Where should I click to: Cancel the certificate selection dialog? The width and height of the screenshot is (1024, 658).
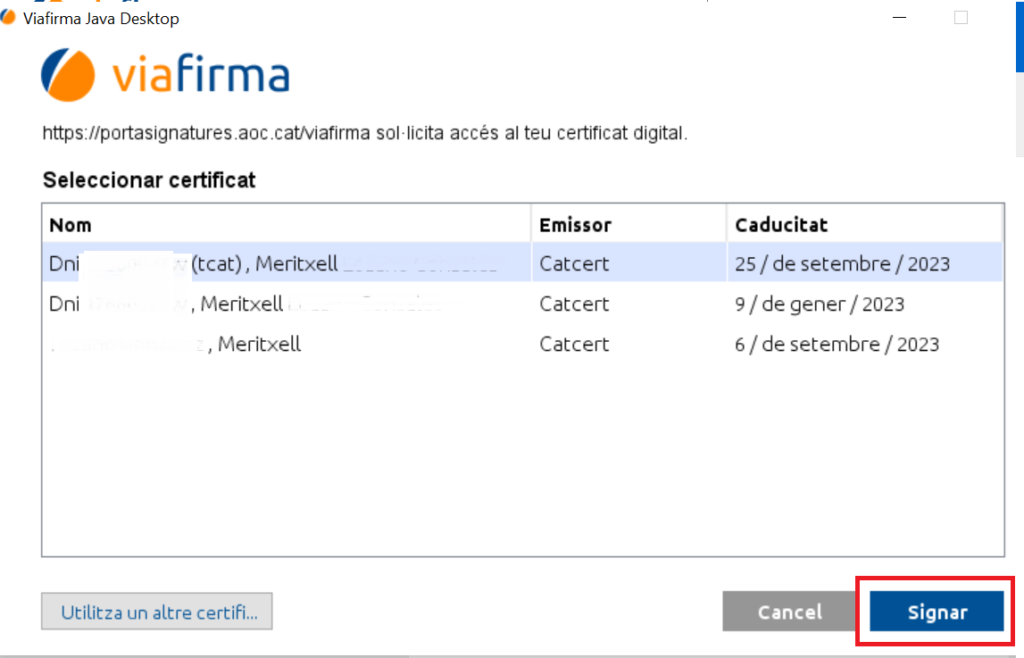[x=789, y=612]
